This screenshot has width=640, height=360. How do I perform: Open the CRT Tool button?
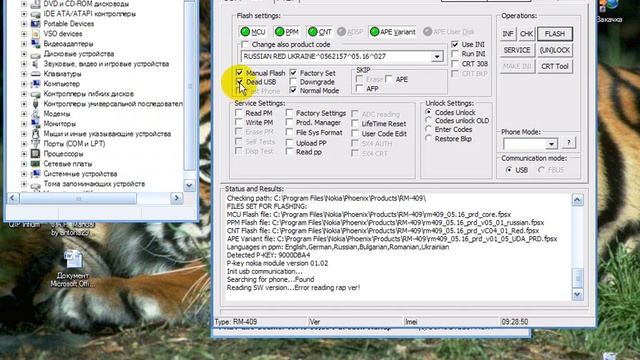click(555, 66)
